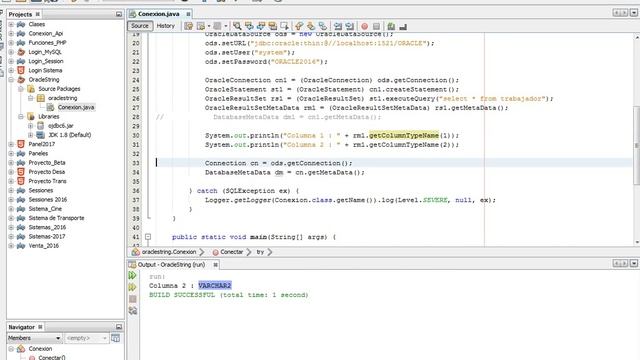Toggle Rectangular Selection icon
Image resolution: width=640 pixels, height=360 pixels.
(x=284, y=26)
